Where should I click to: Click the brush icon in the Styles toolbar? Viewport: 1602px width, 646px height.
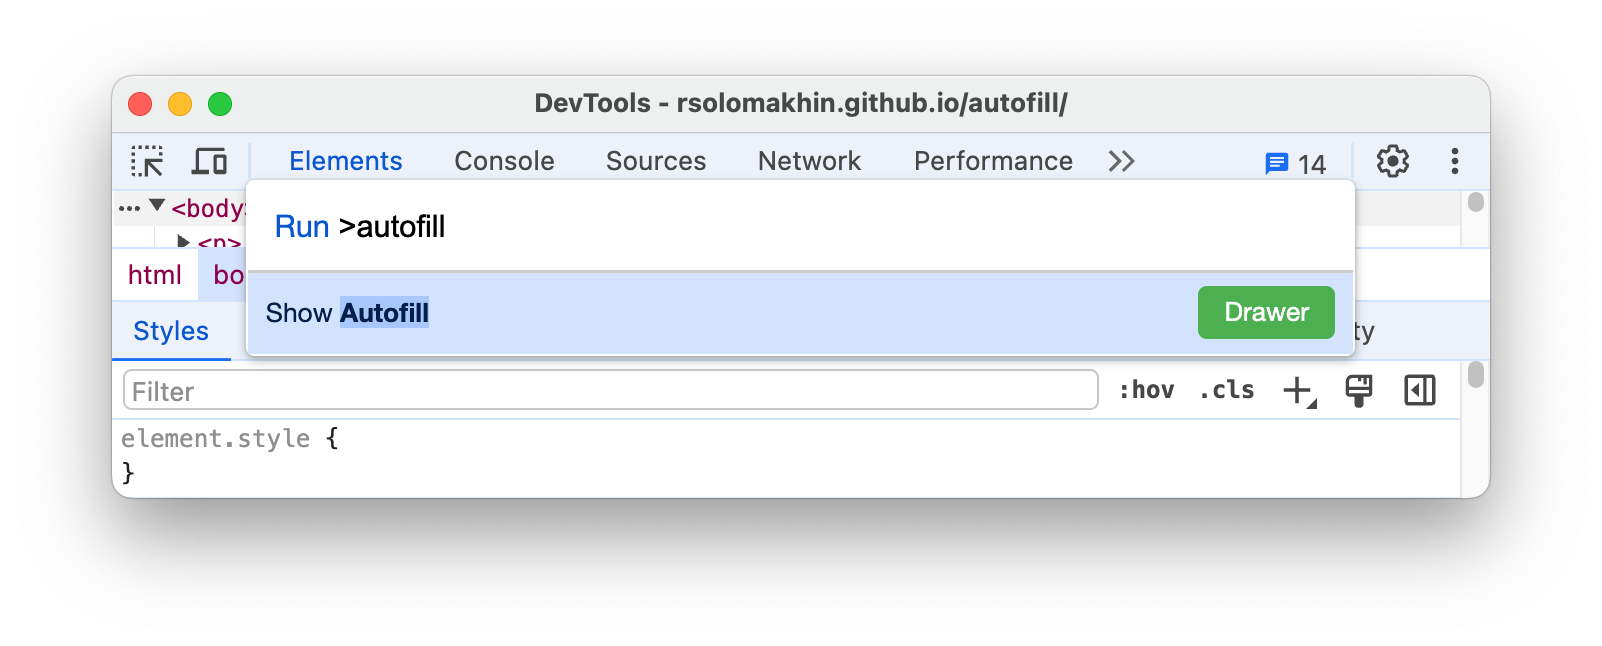[1360, 390]
